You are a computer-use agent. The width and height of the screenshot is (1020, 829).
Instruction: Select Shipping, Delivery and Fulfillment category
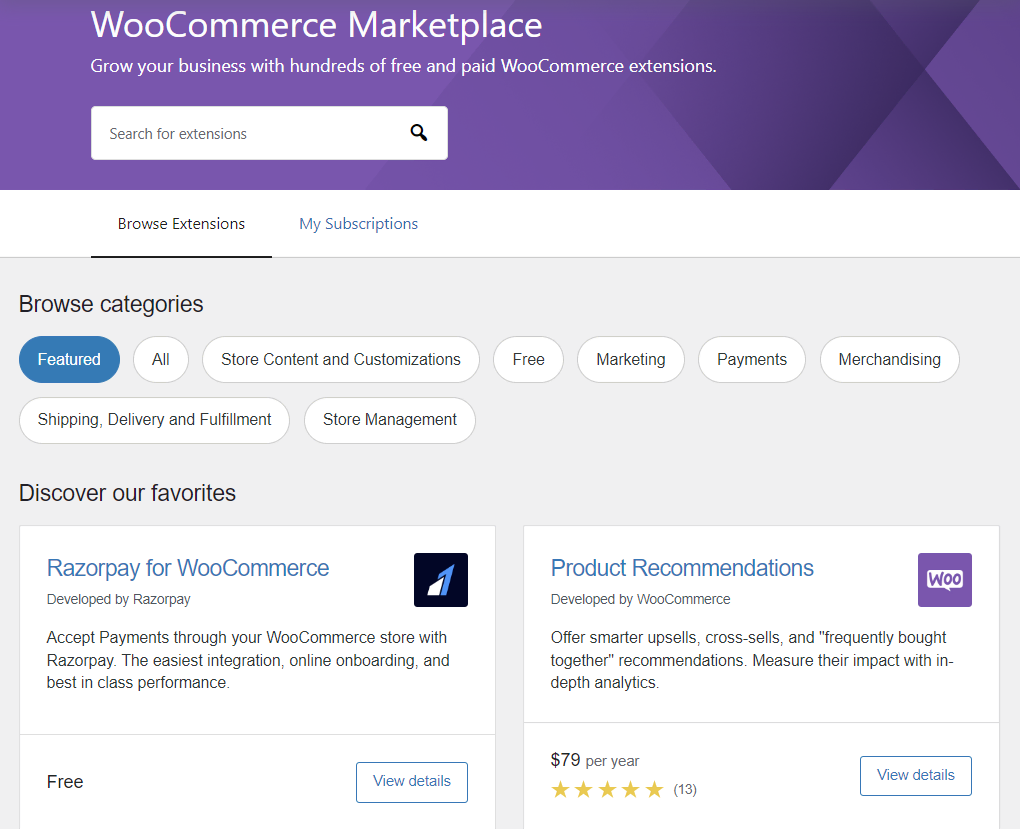click(154, 420)
